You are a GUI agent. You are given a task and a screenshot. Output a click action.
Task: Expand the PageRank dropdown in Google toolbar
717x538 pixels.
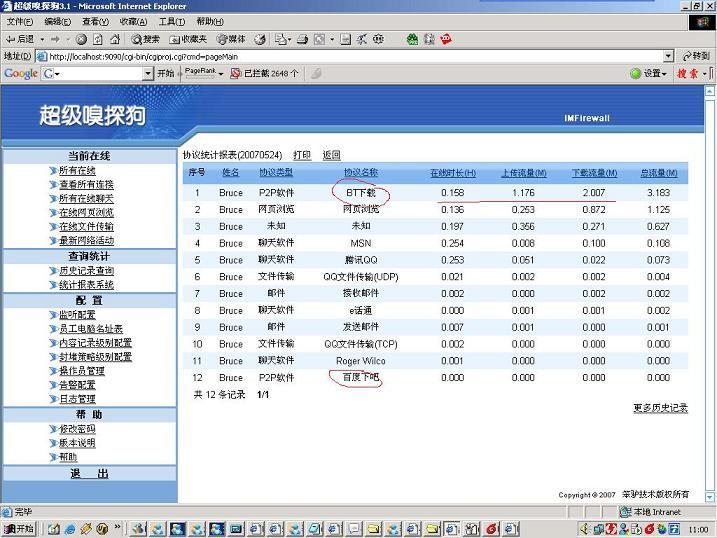tap(204, 73)
